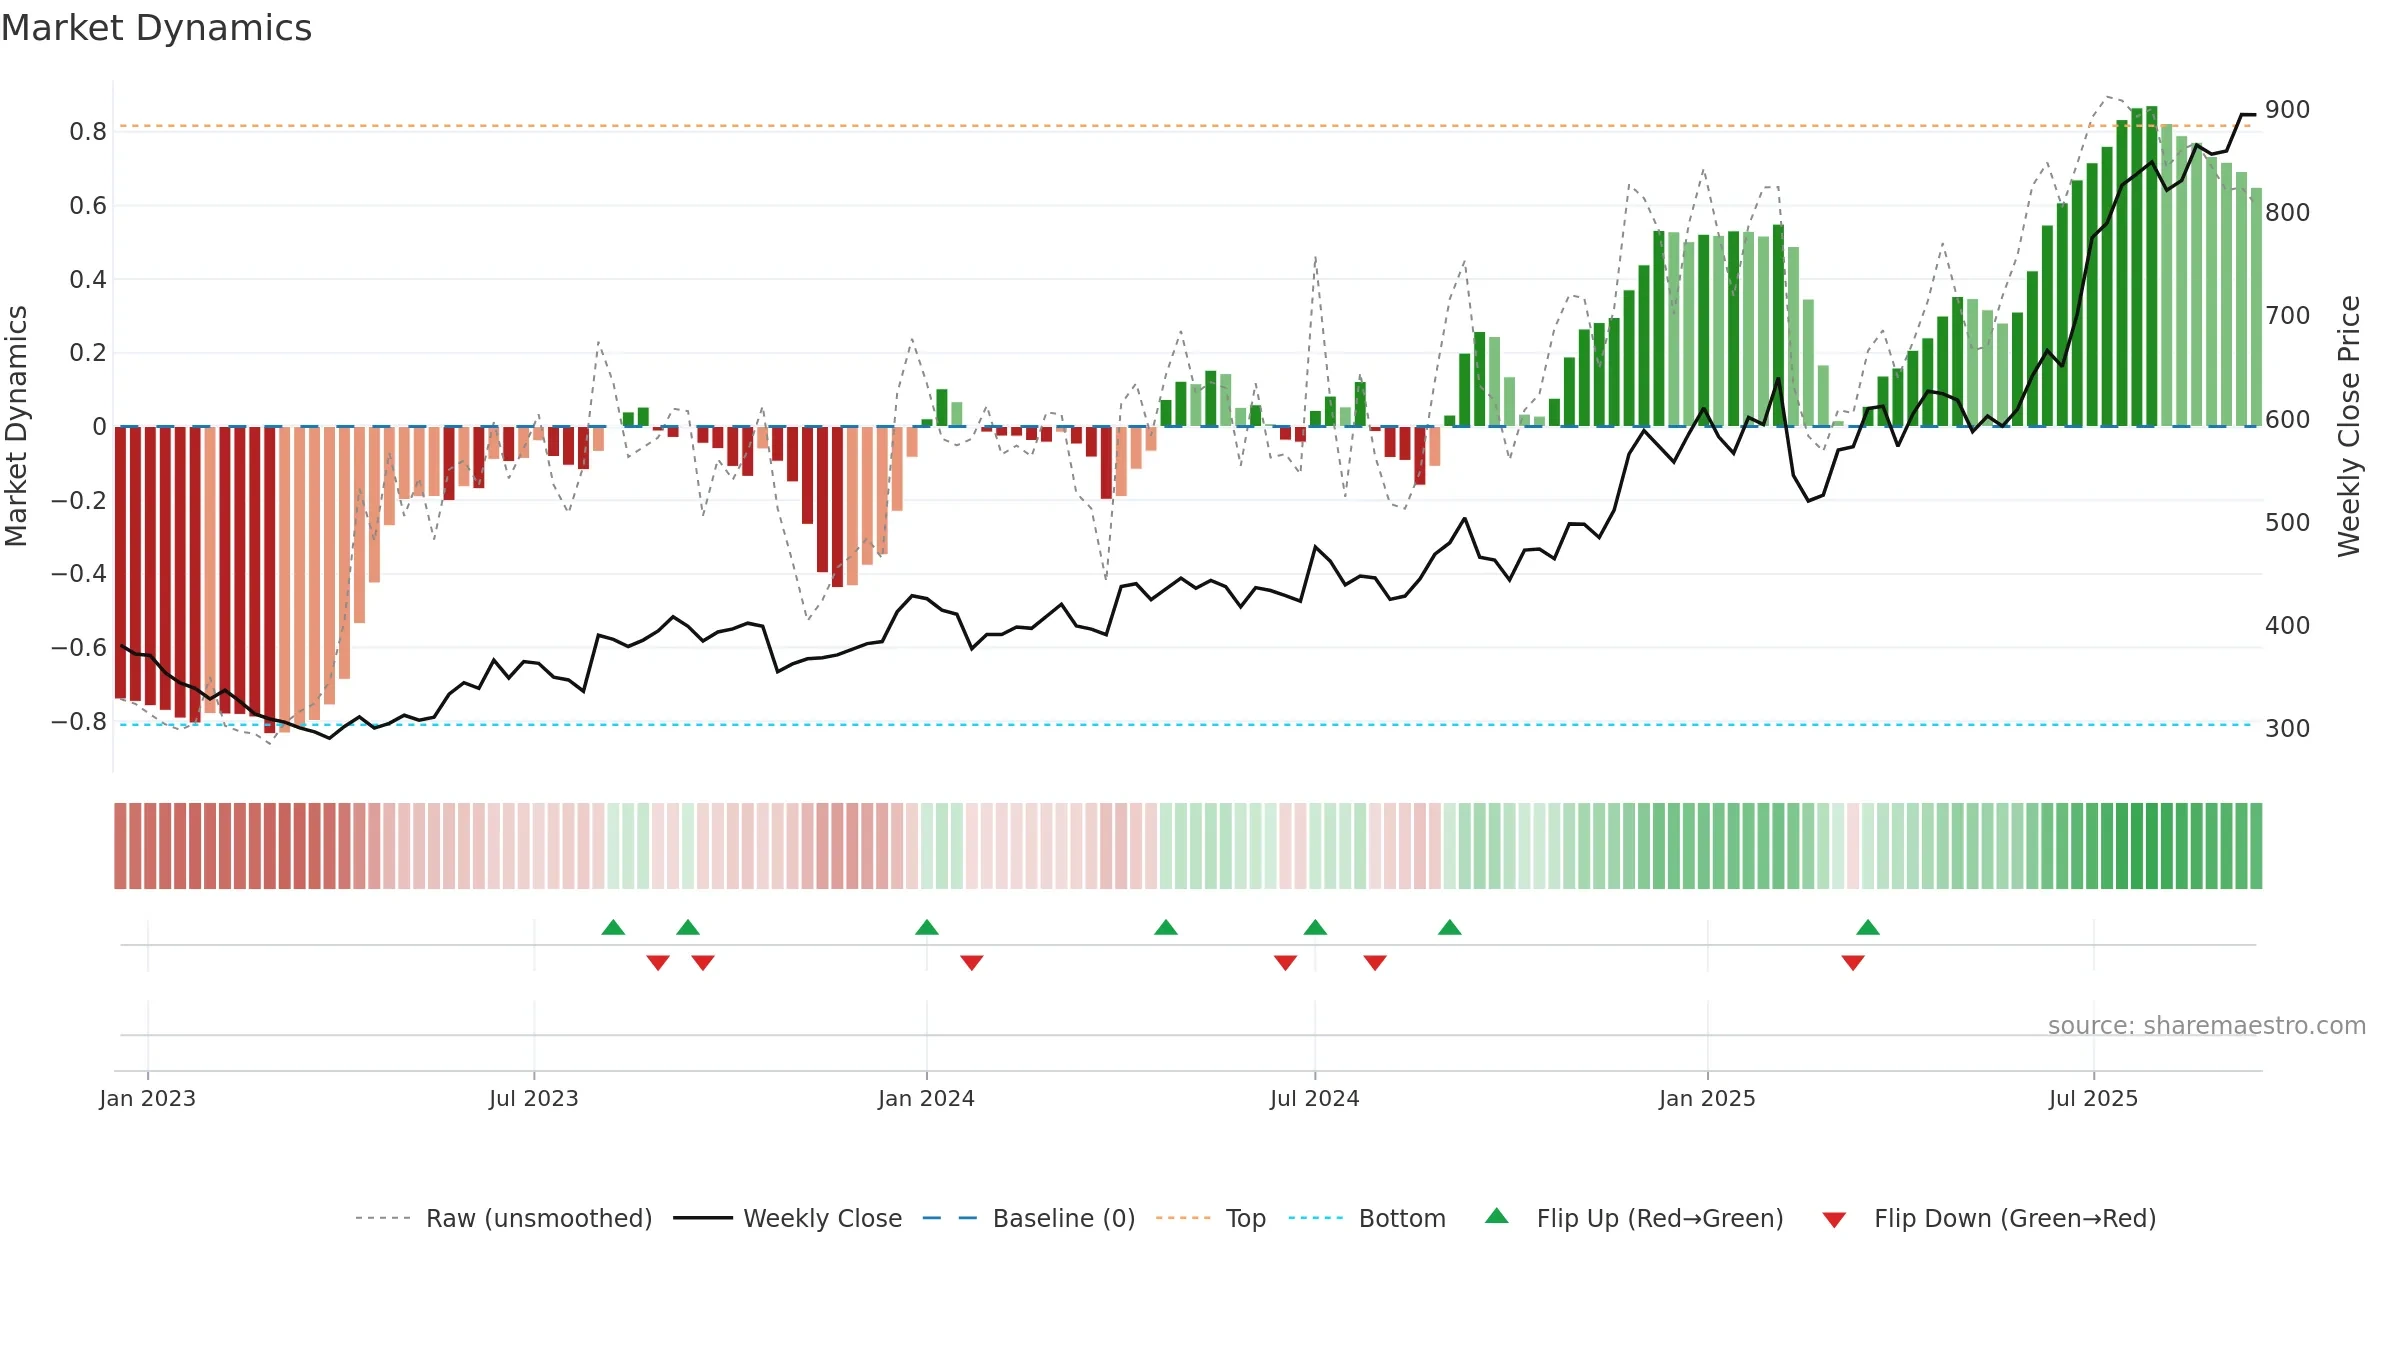Toggle Flip Down (Green→Red) legend entry
The height and width of the screenshot is (1350, 2400).
1989,1218
